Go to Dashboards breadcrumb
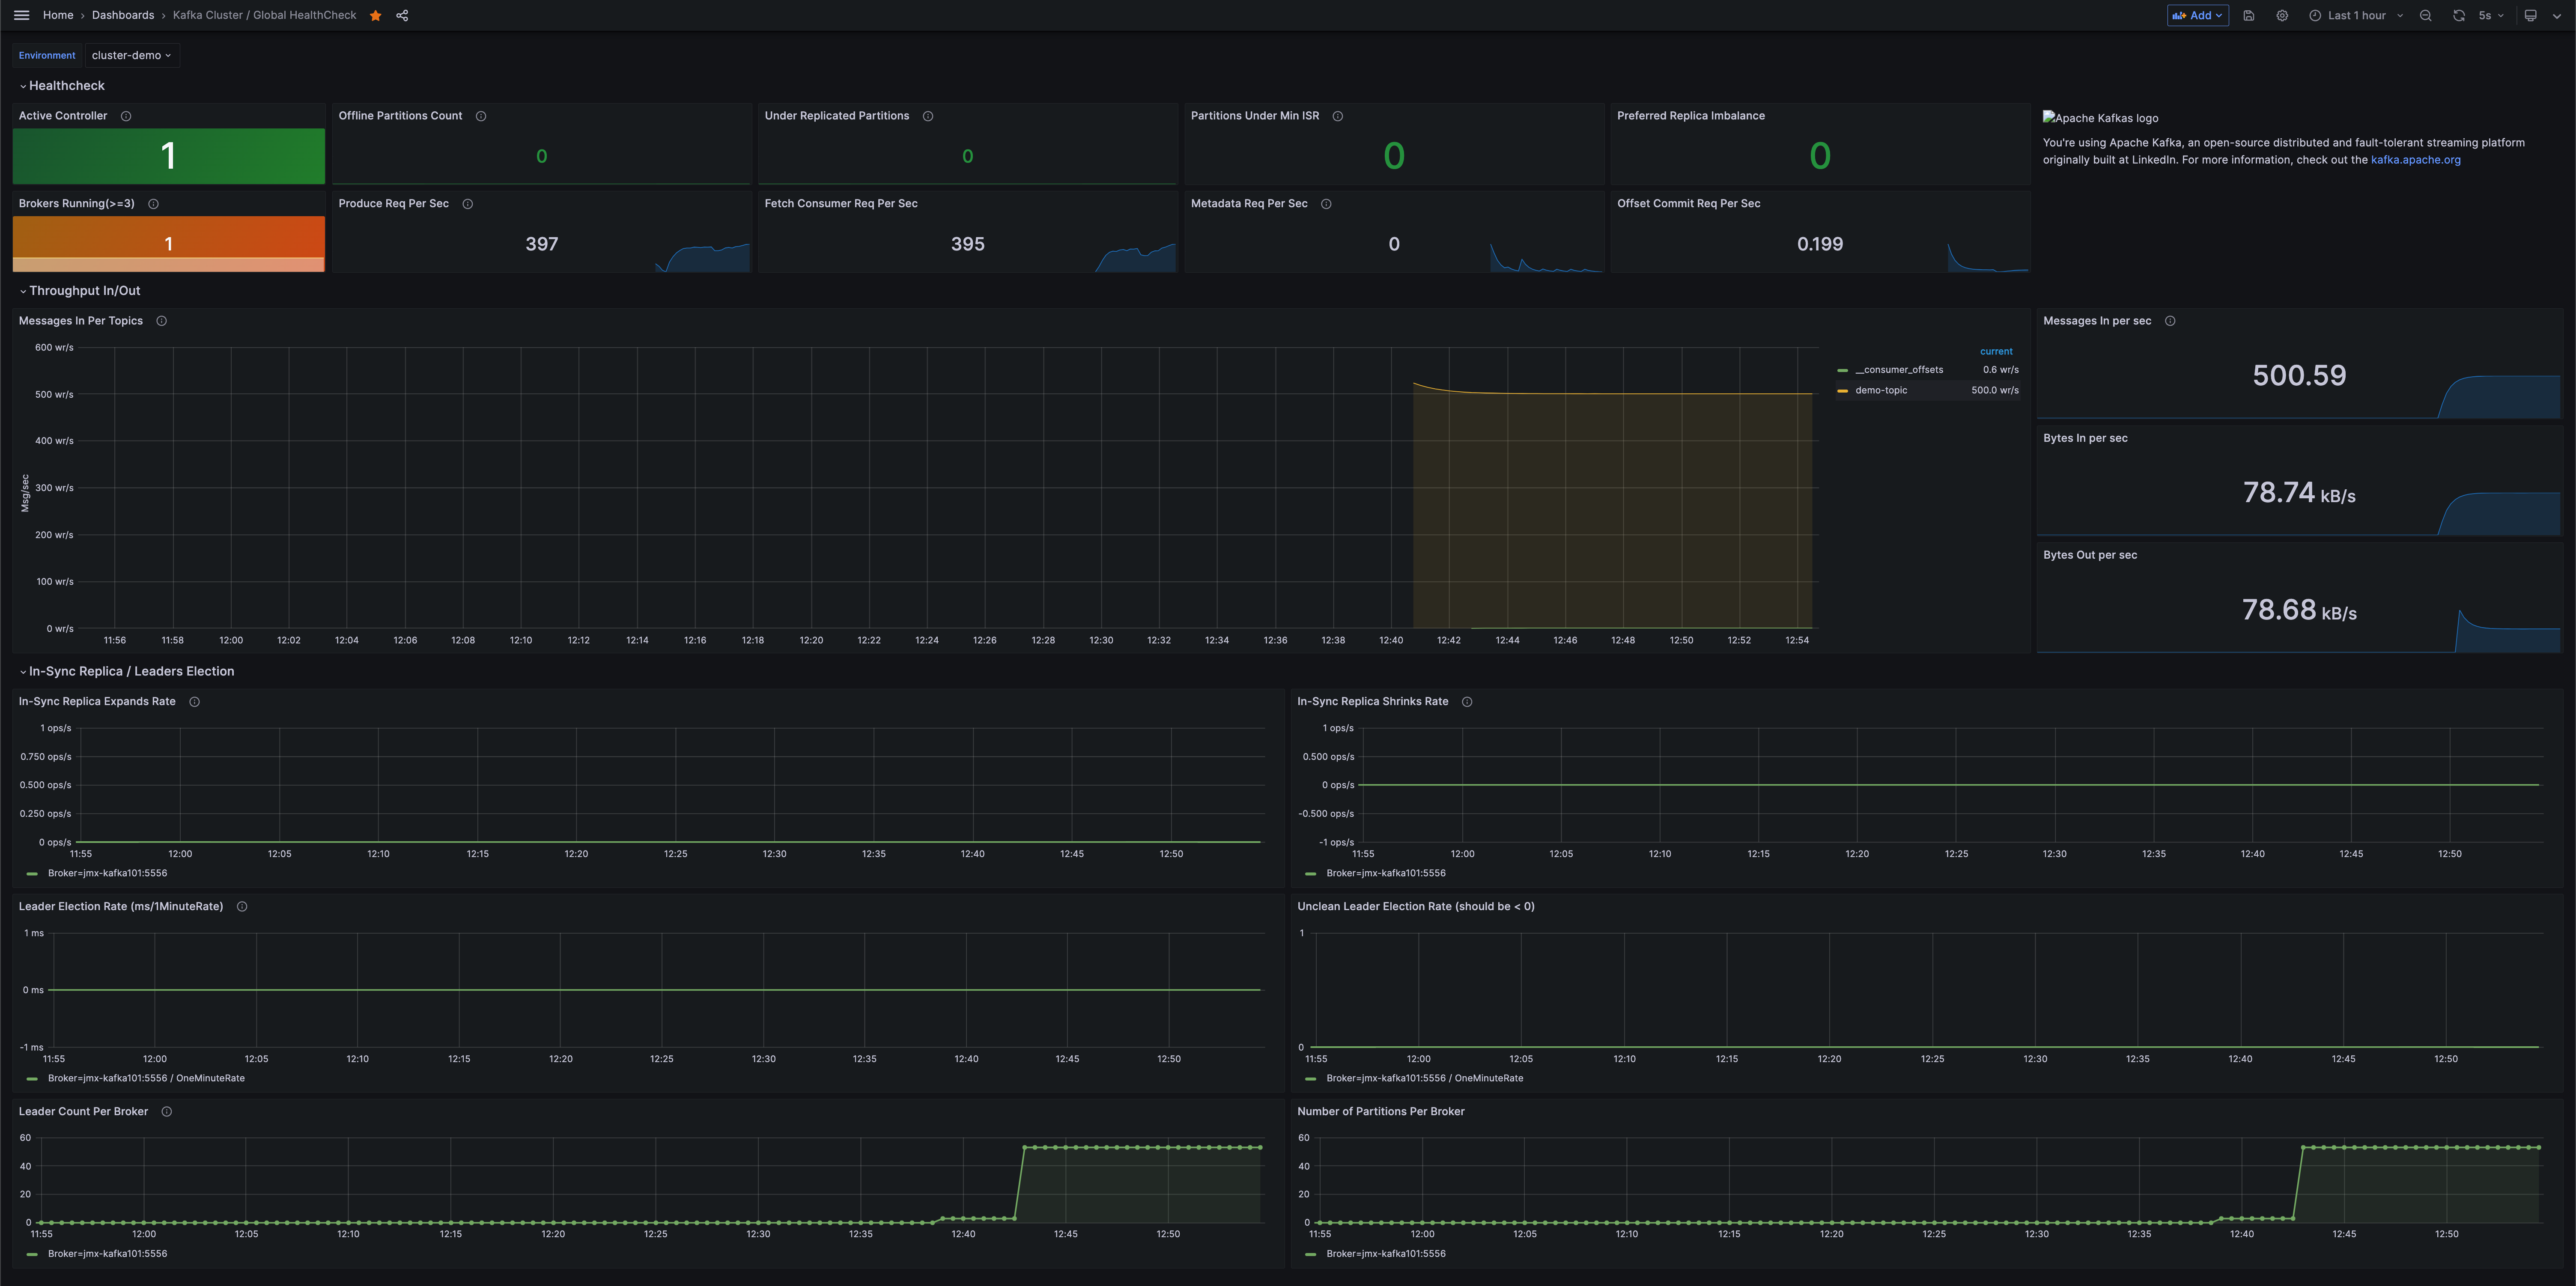 (123, 16)
